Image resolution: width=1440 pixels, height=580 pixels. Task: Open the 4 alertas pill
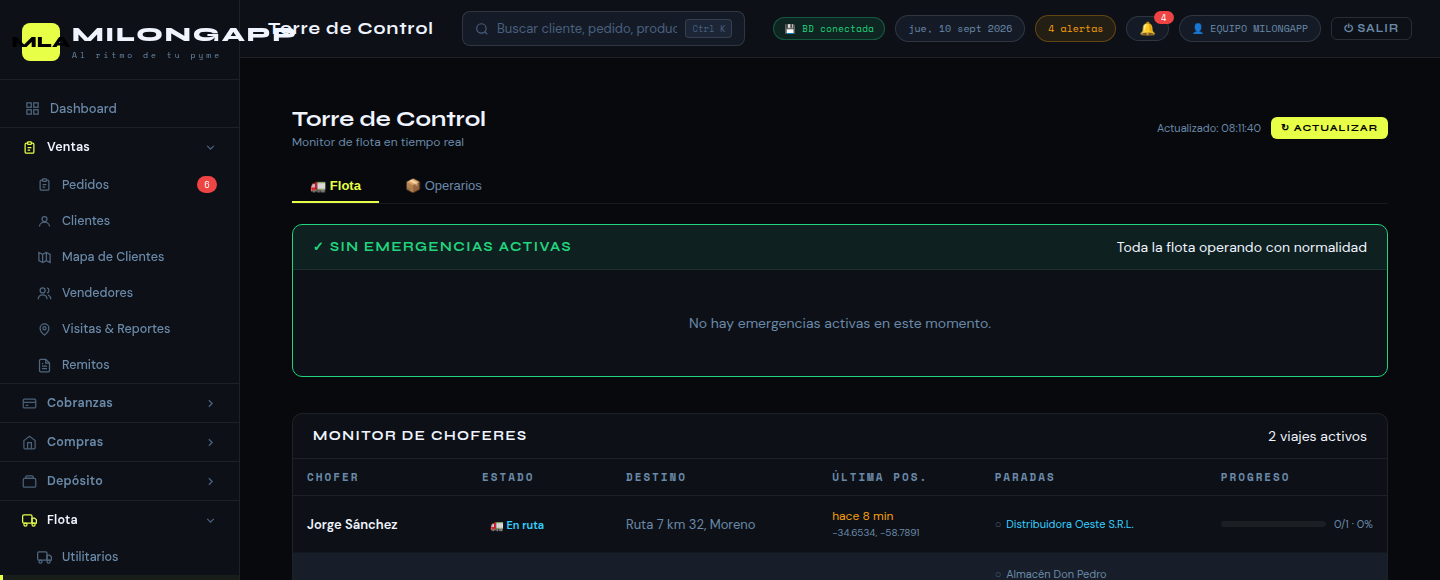tap(1076, 29)
